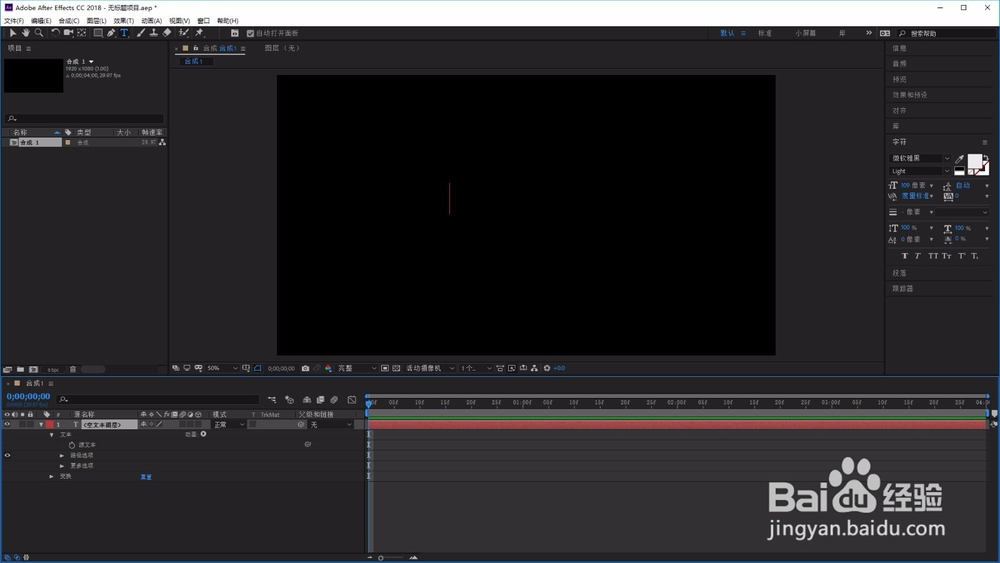The image size is (1000, 563).
Task: Select the Horizontal Type tool
Action: click(x=124, y=33)
